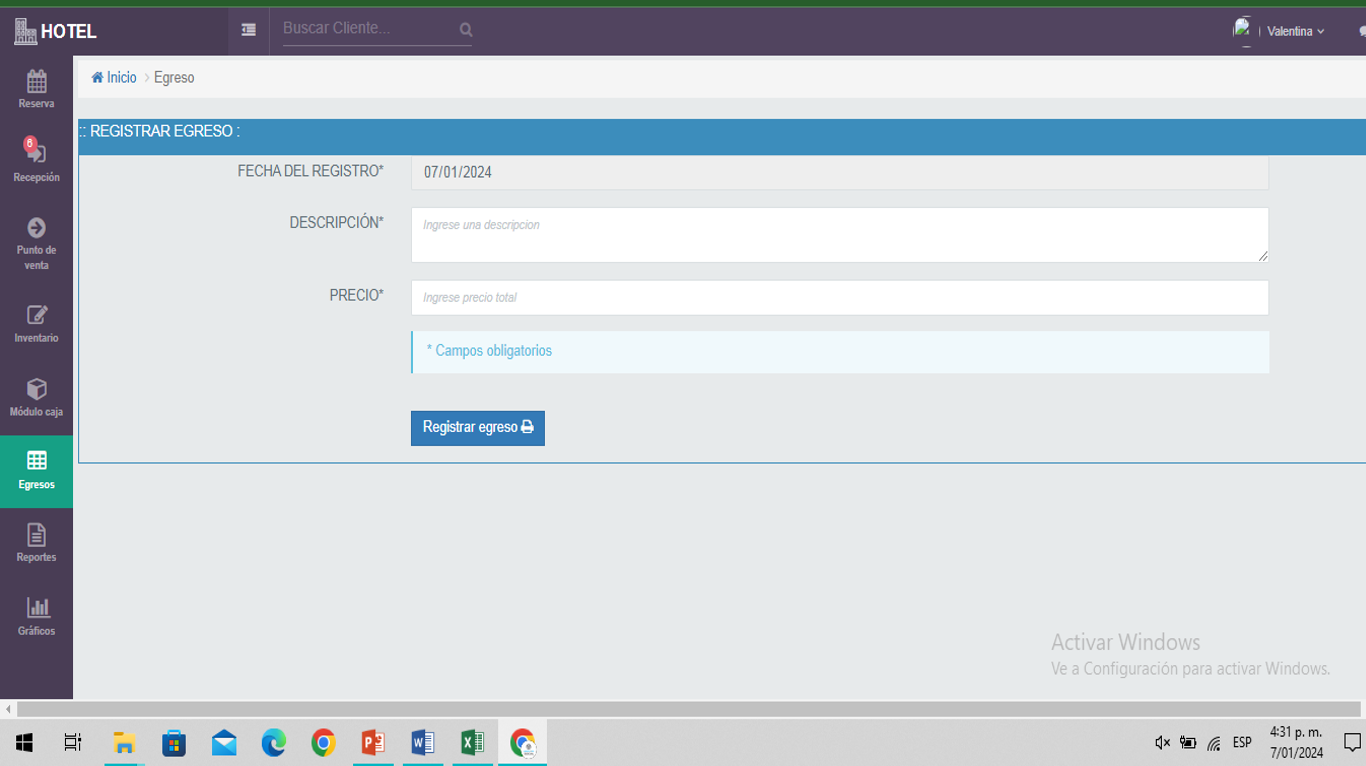This screenshot has width=1366, height=766.
Task: Open File Explorer from taskbar
Action: [x=124, y=743]
